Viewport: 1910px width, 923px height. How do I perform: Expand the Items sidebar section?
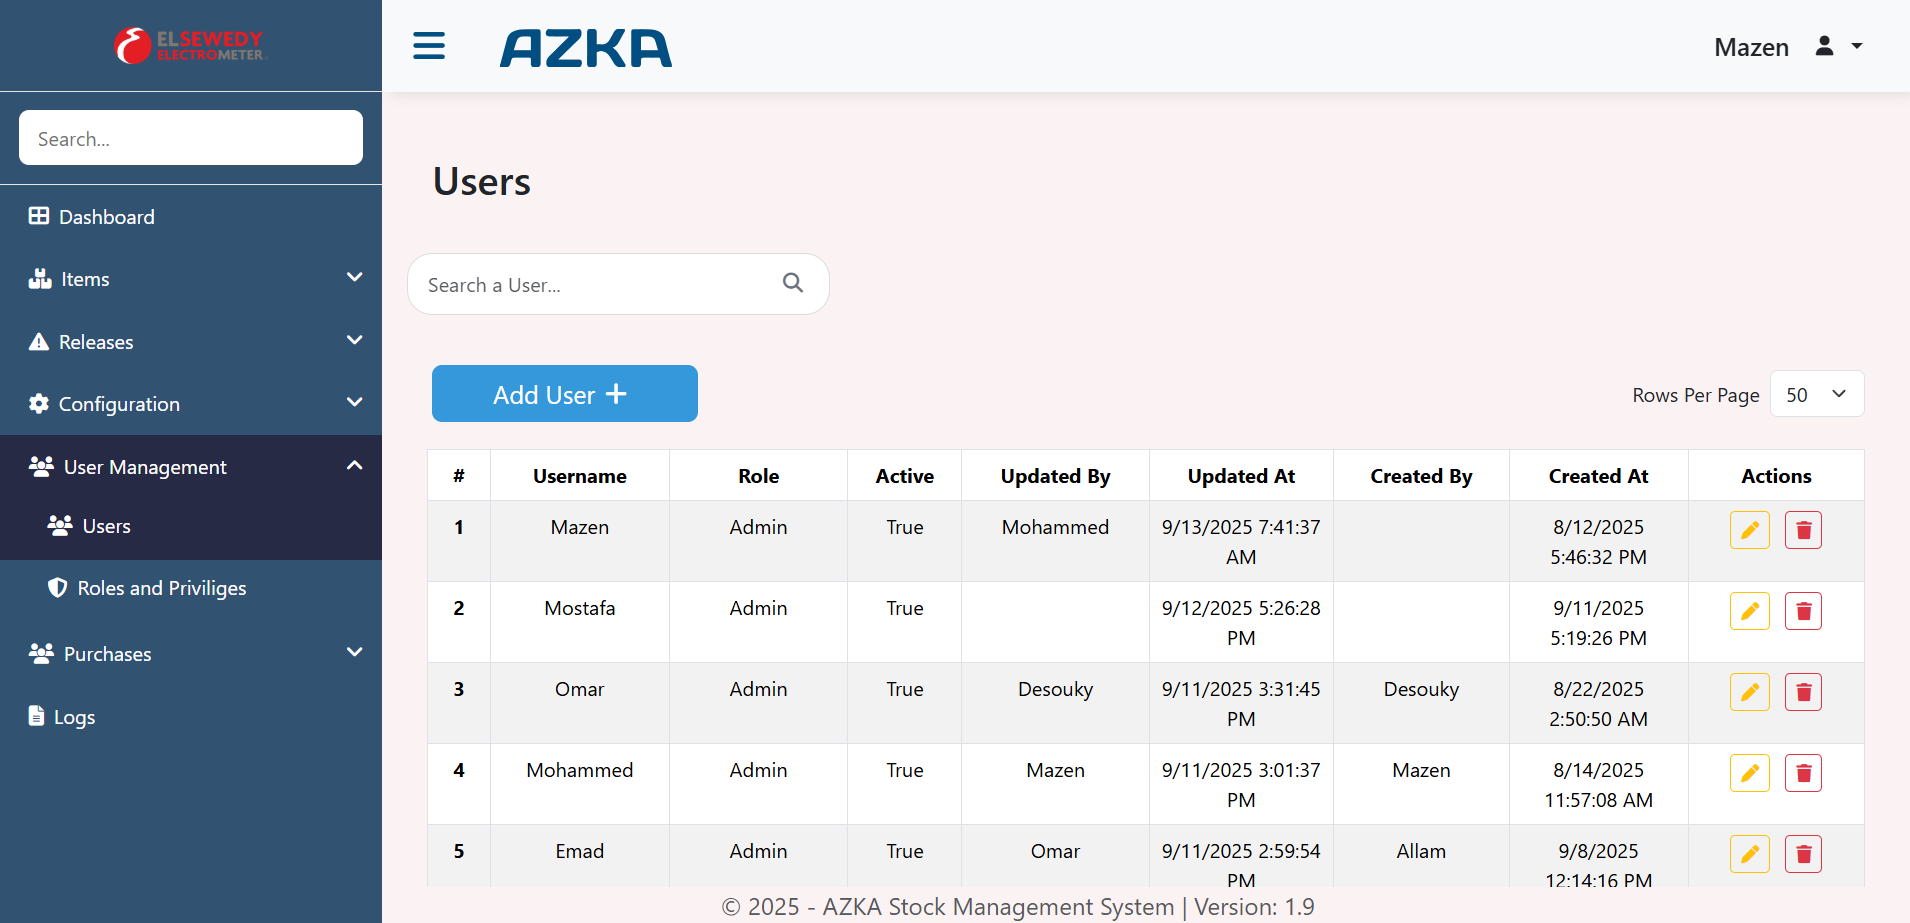pyautogui.click(x=190, y=279)
